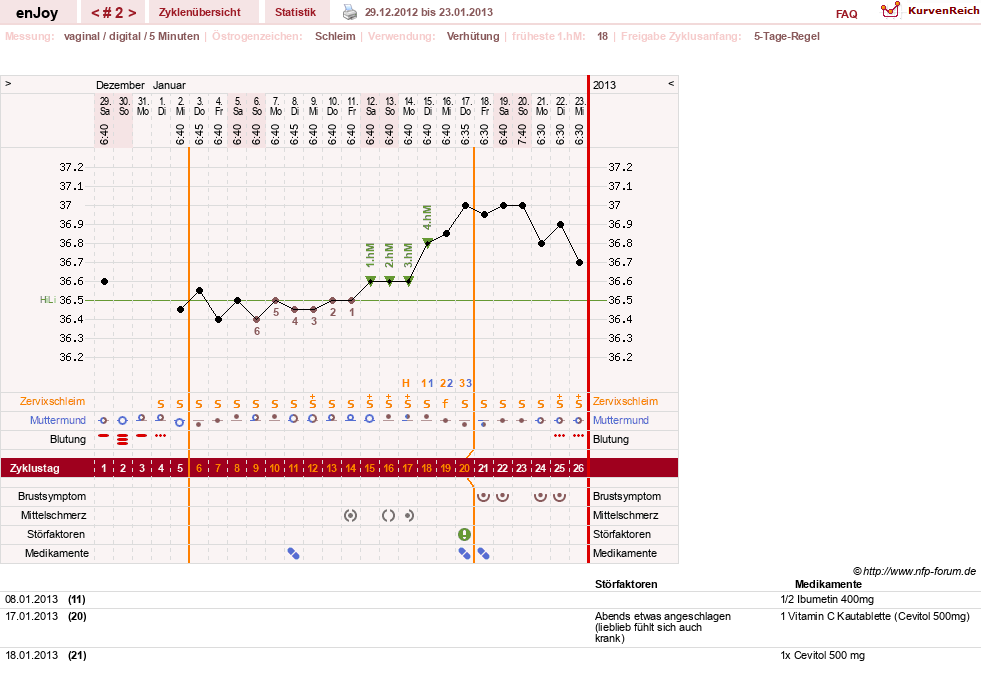Screen dimensions: 981x691
Task: Click the date range 29.12.2012 bis 23.01.2013
Action: [429, 12]
